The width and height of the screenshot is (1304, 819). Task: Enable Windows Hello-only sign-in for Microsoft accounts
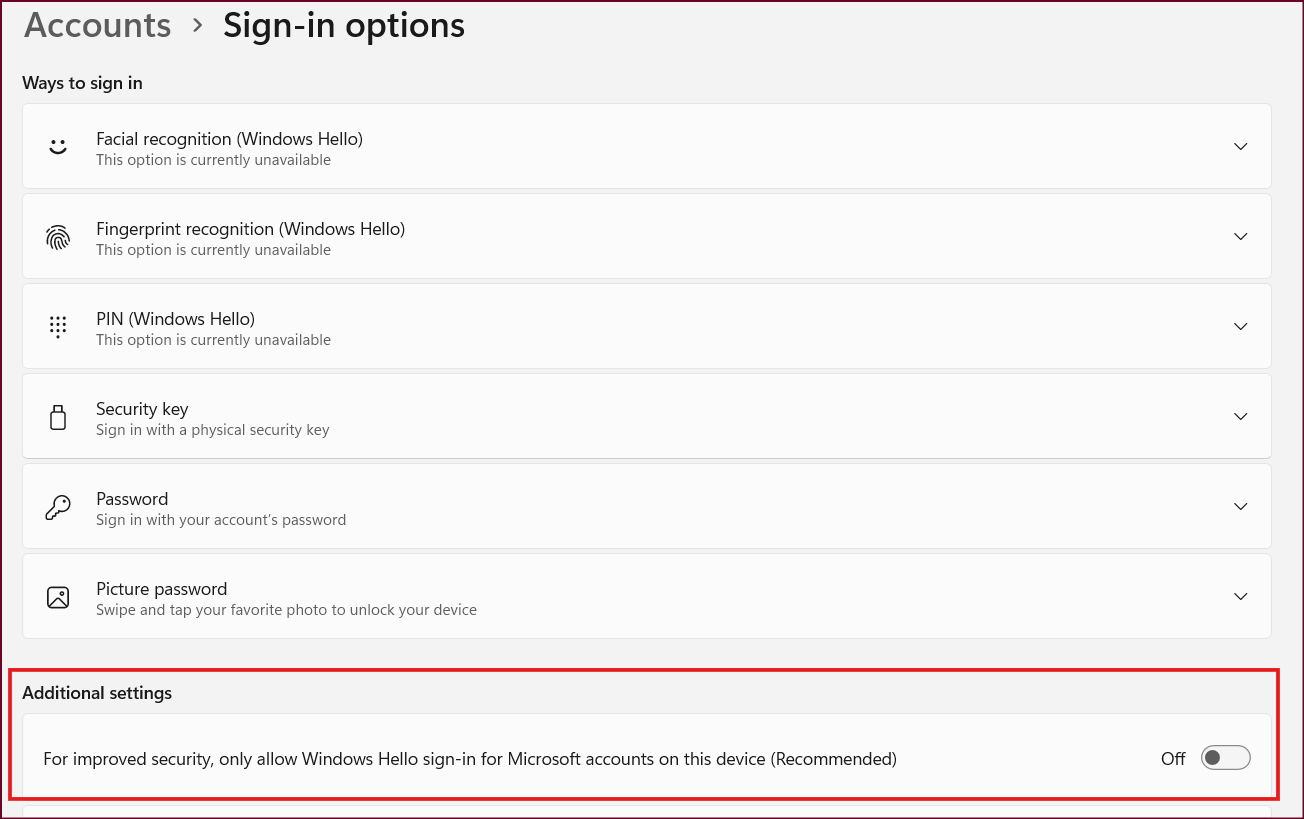pos(1225,758)
